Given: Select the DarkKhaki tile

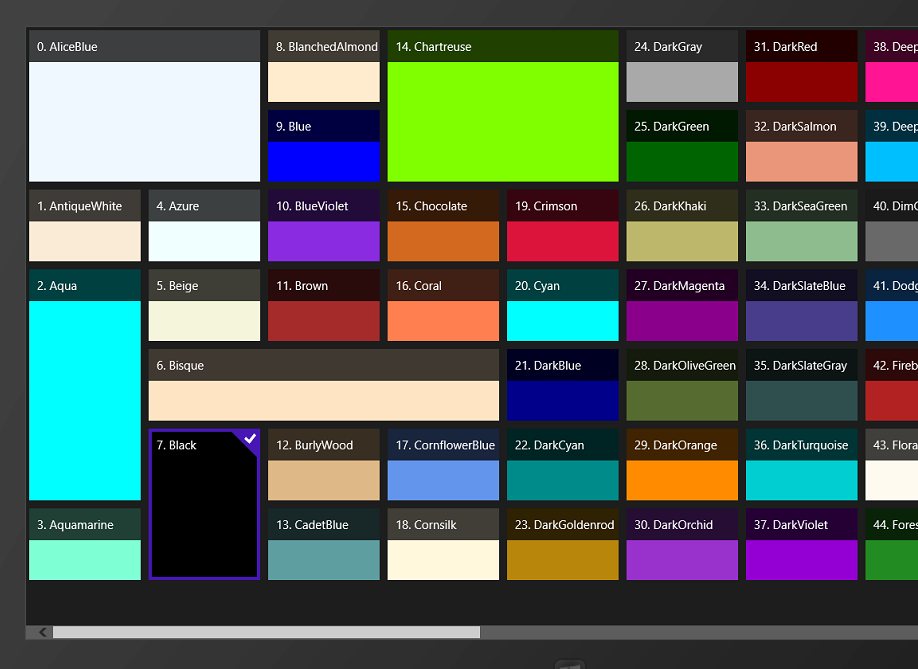Looking at the screenshot, I should tap(682, 225).
